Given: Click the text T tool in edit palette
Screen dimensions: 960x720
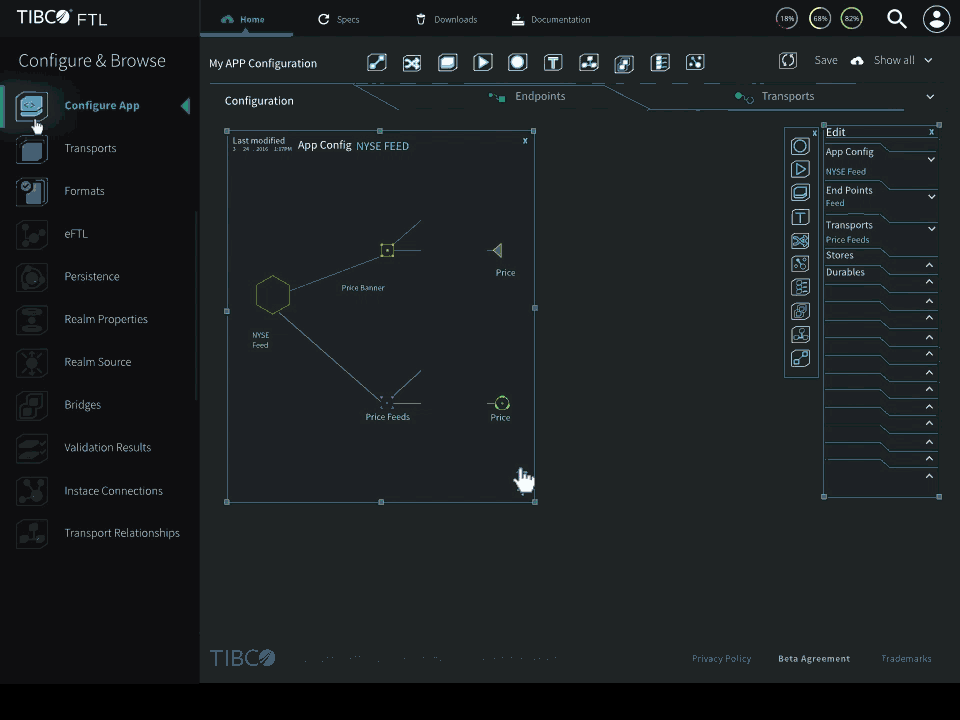Looking at the screenshot, I should (x=800, y=217).
